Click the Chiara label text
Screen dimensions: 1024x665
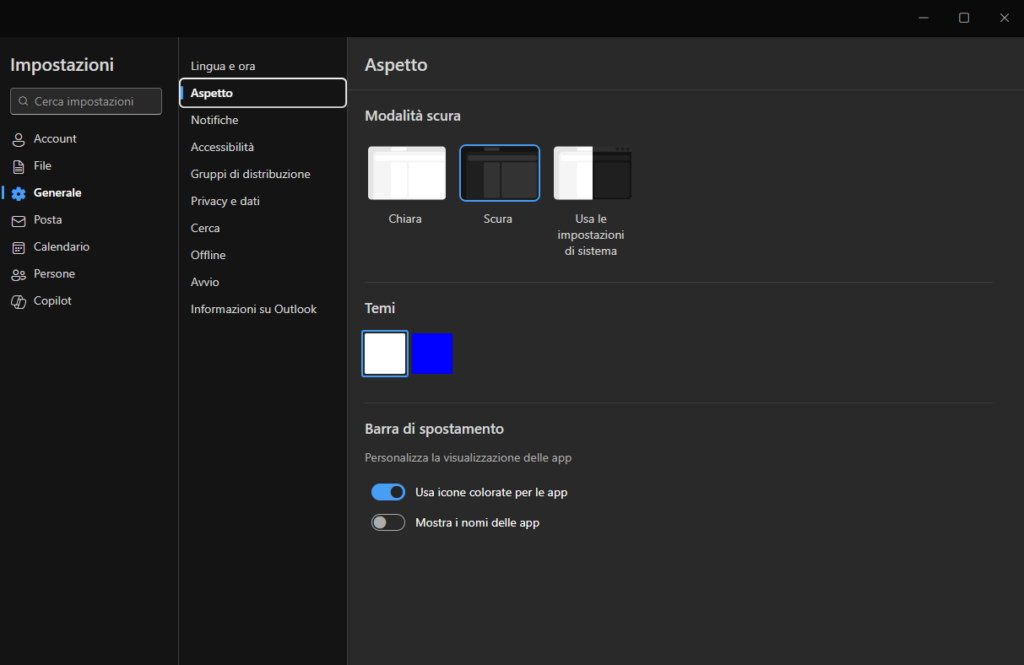405,219
